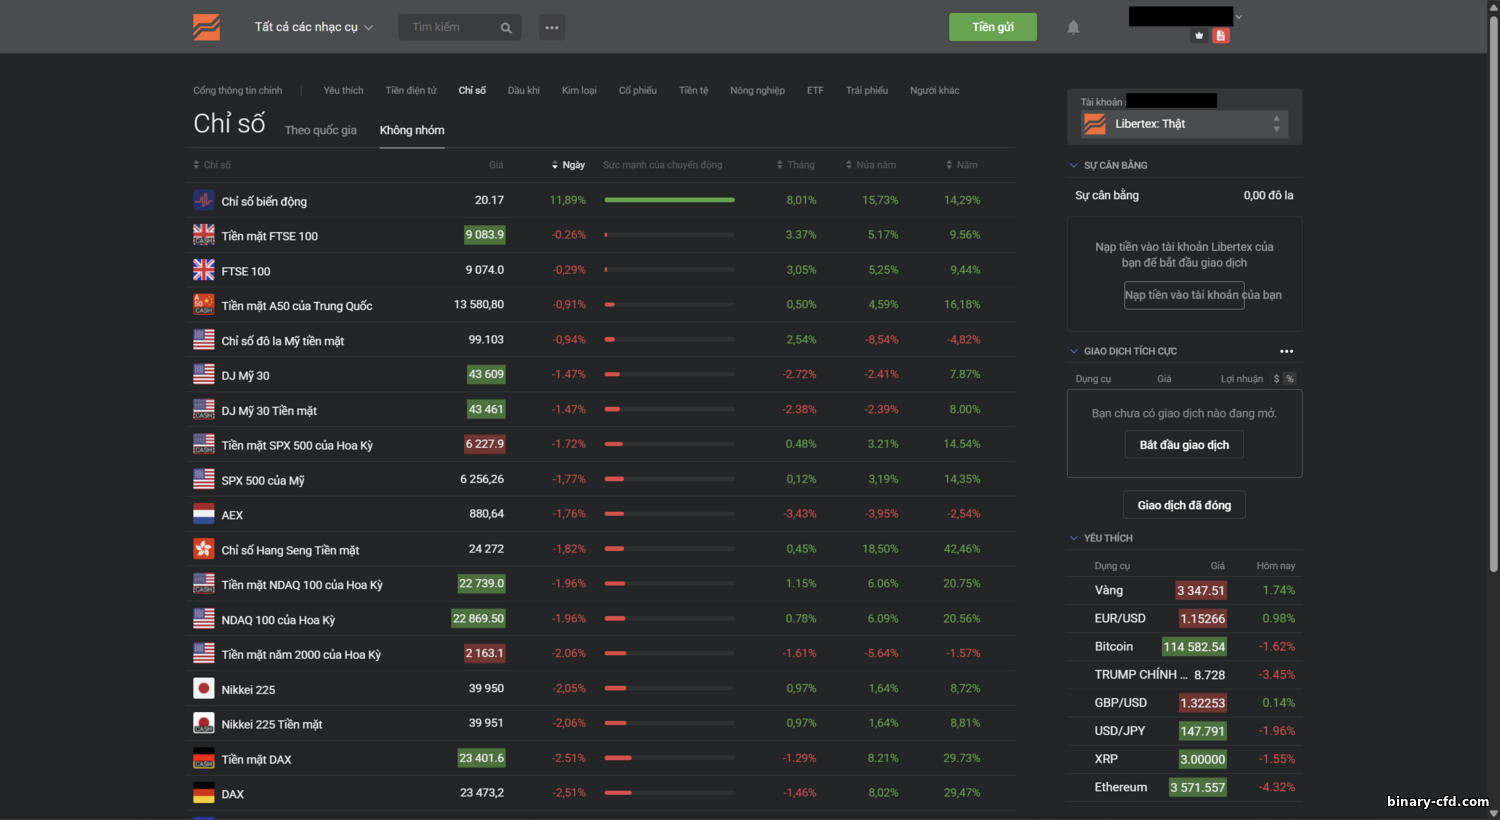Open the three-dots menu beside search
Image resolution: width=1500 pixels, height=820 pixels.
coord(552,27)
